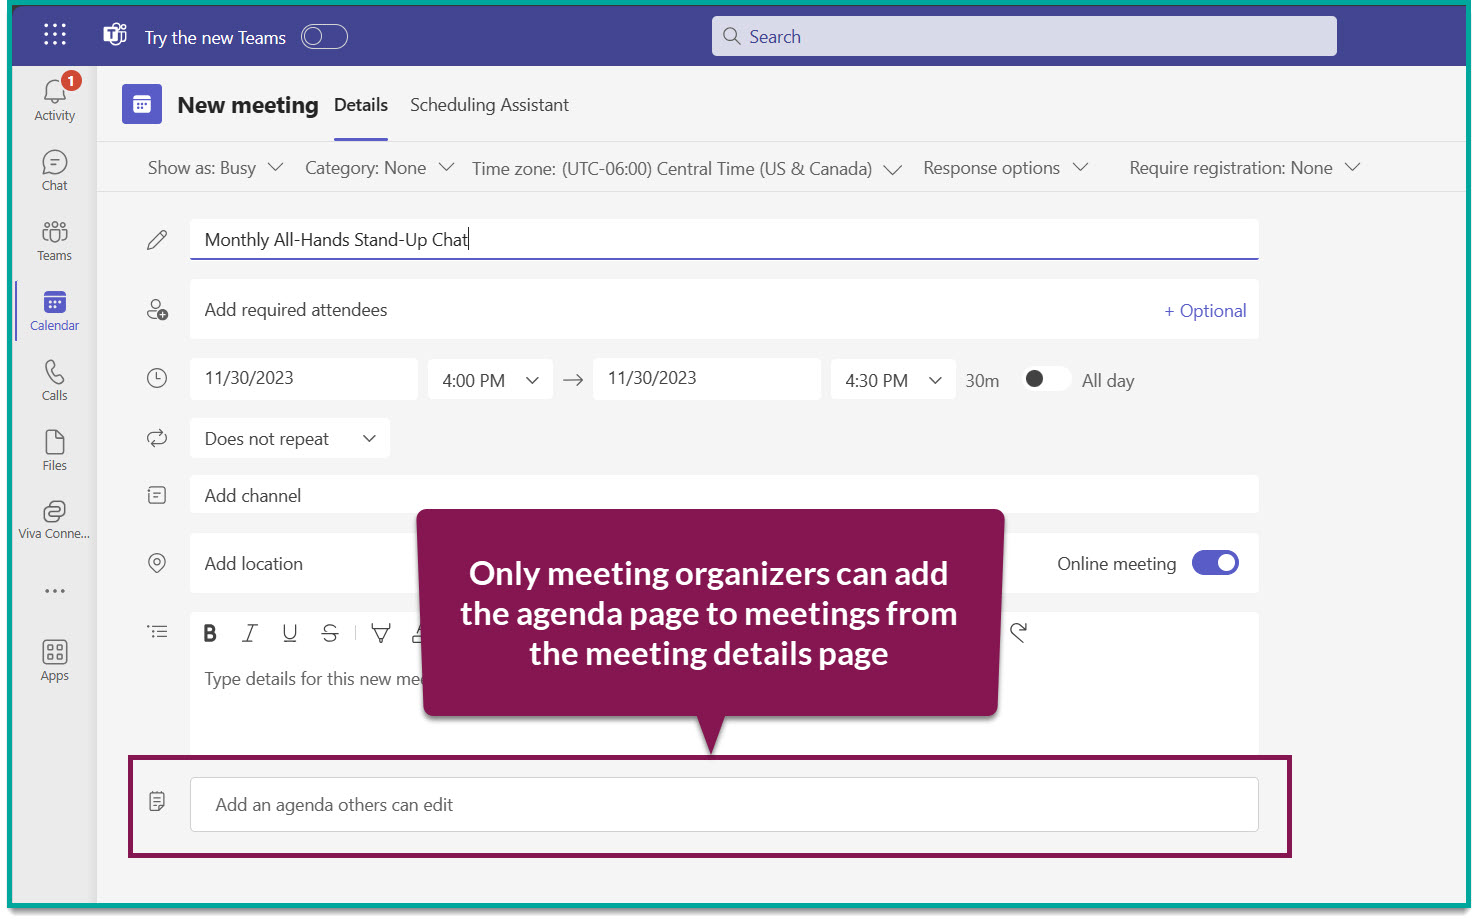This screenshot has width=1479, height=923.
Task: Turn on the All day toggle
Action: (1046, 378)
